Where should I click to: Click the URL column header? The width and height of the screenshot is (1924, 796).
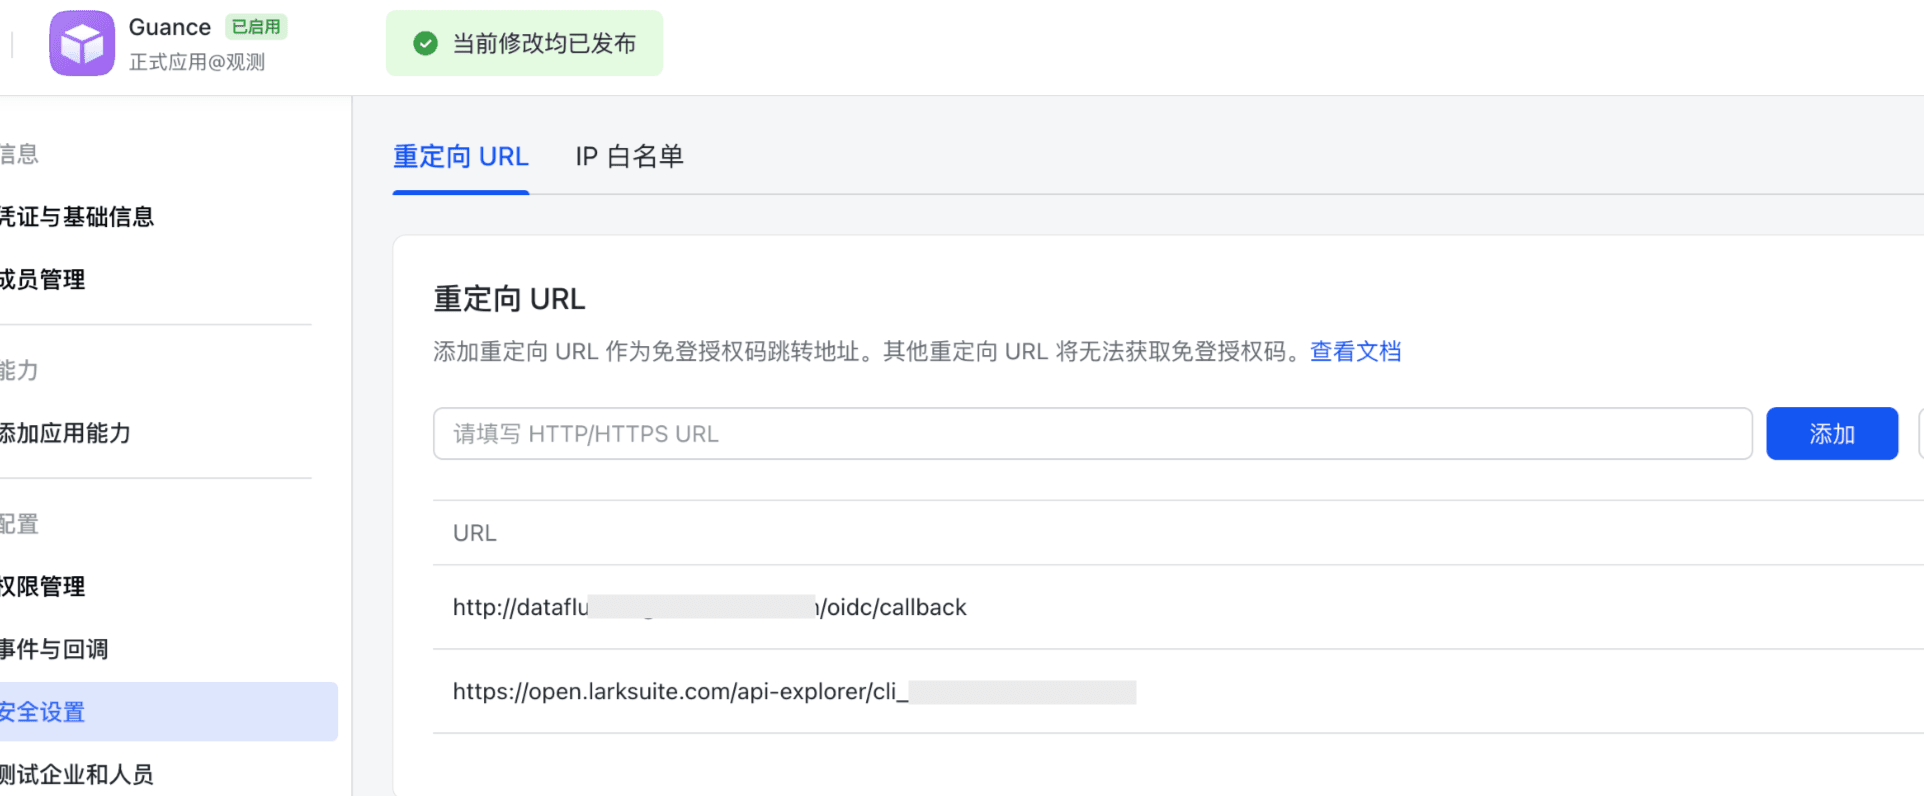[473, 532]
